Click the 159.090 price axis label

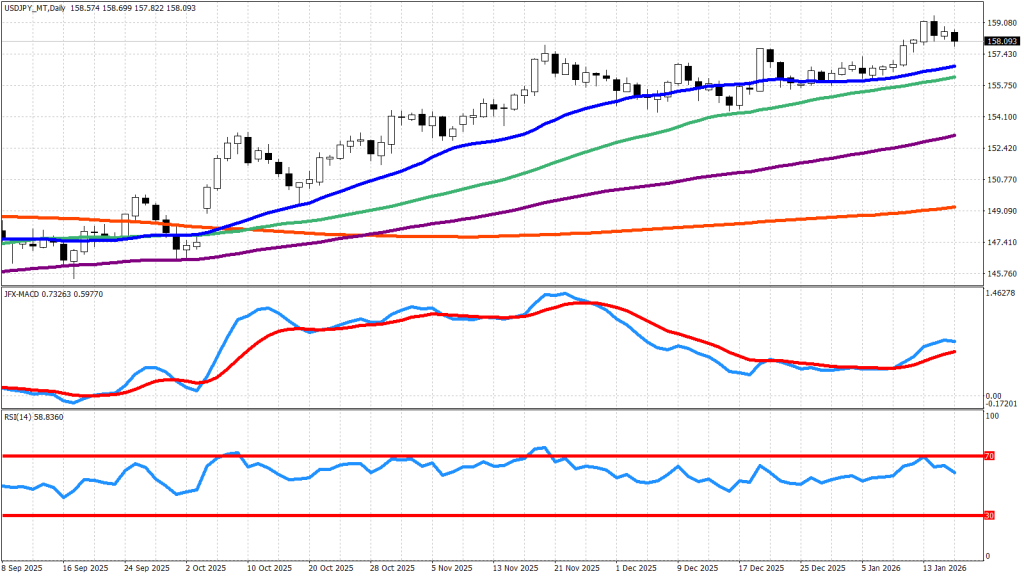(1002, 22)
